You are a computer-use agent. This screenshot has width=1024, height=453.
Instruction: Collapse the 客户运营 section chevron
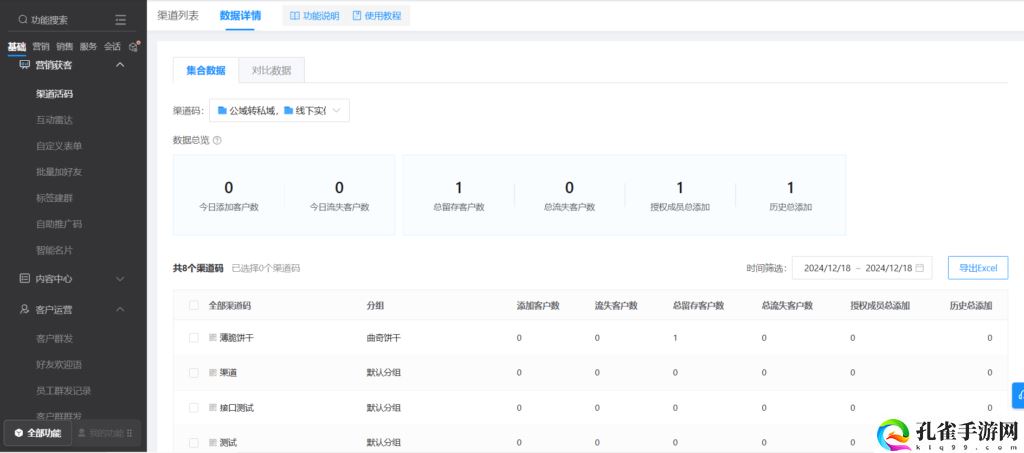click(120, 309)
